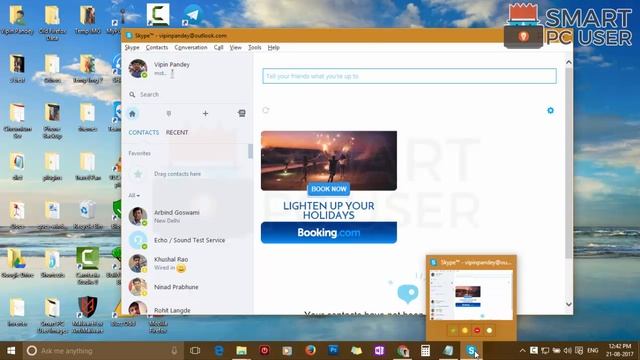Image resolution: width=640 pixels, height=360 pixels.
Task: Click the volume icon in system tray
Action: pos(567,351)
